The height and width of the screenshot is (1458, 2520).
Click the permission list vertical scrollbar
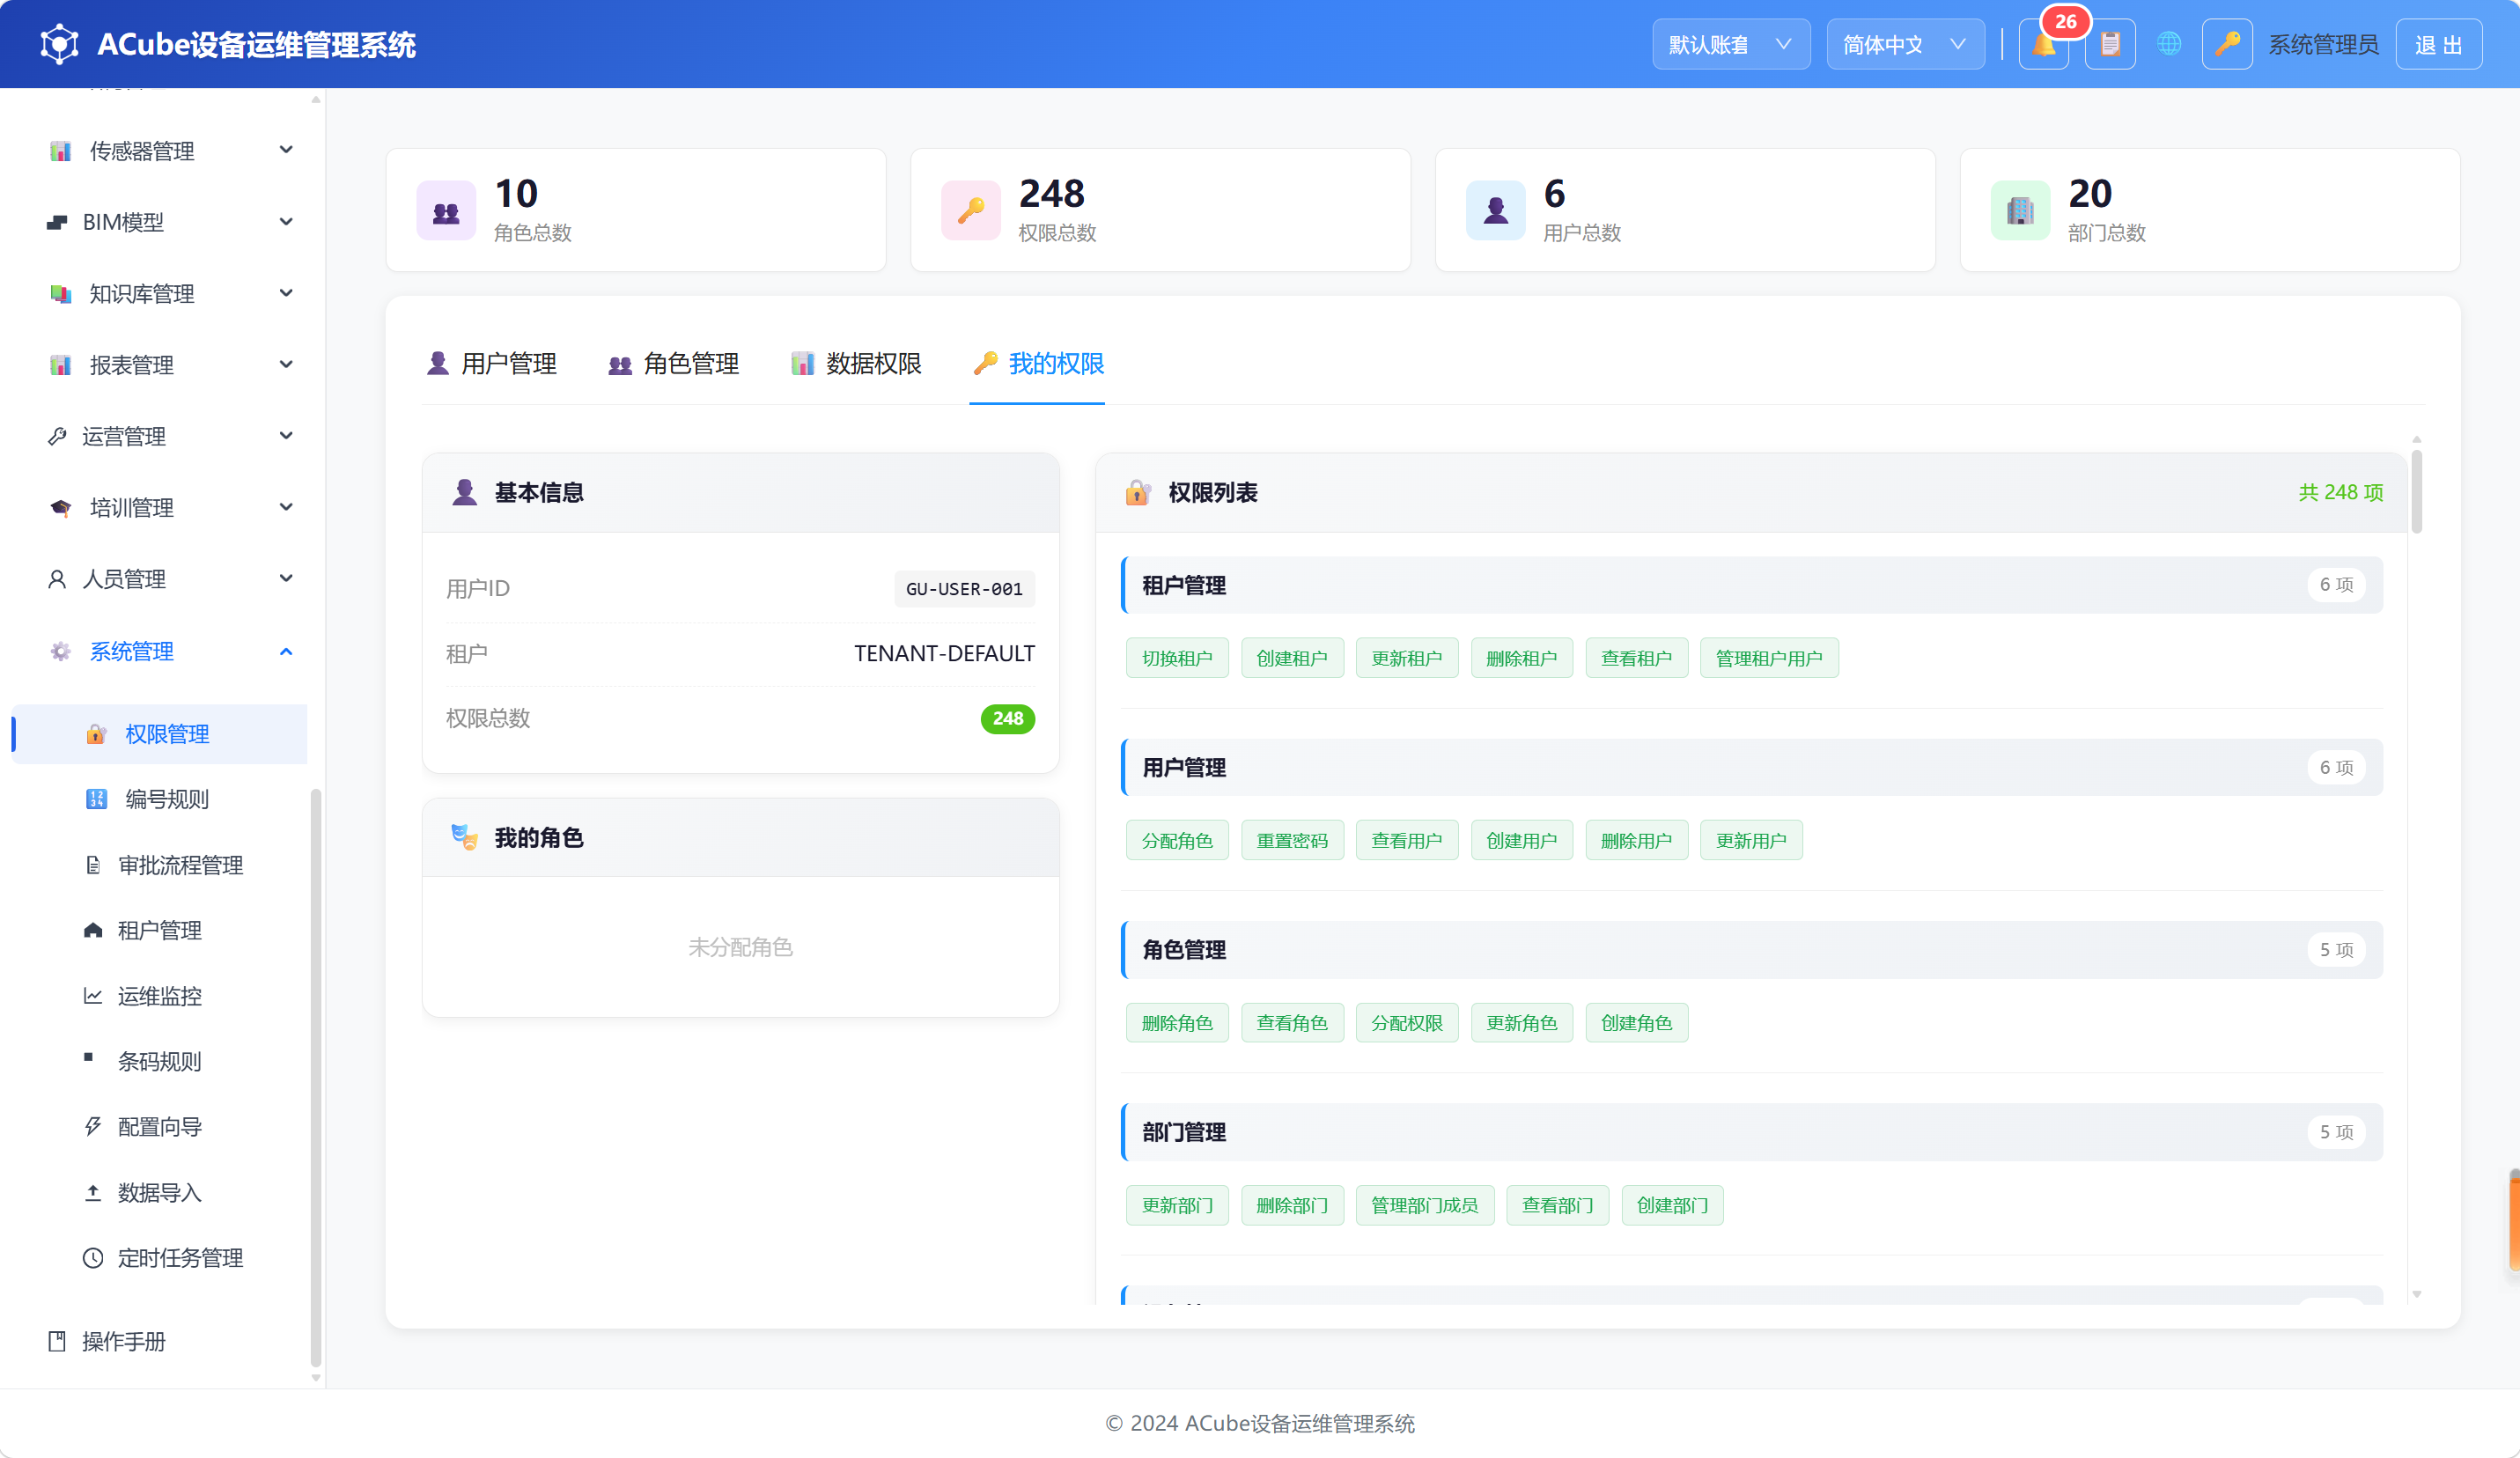[2416, 492]
